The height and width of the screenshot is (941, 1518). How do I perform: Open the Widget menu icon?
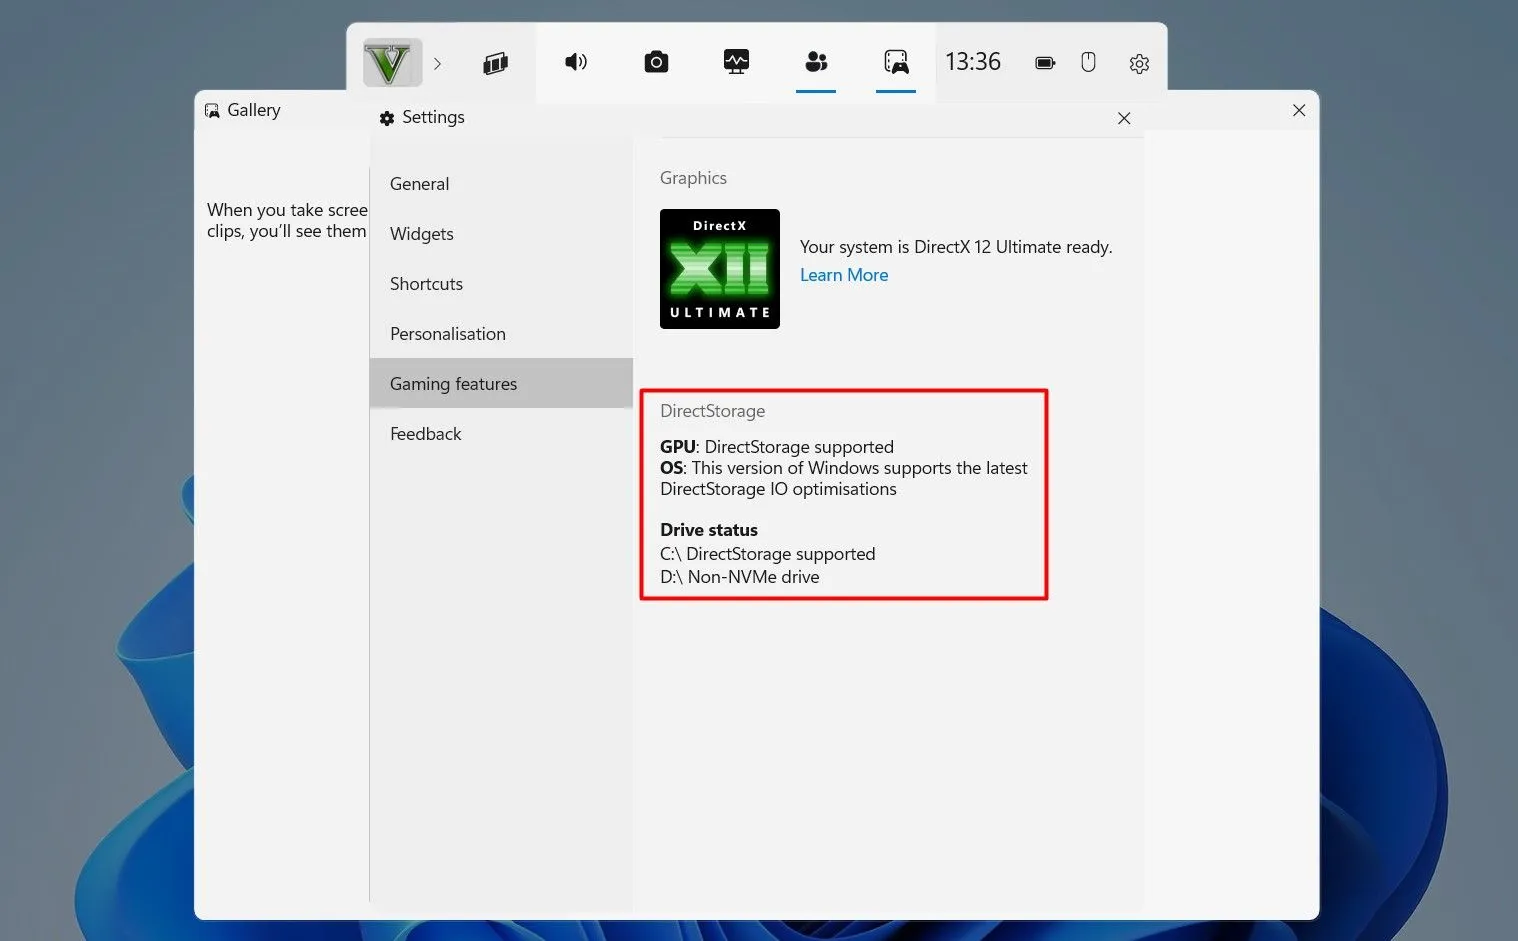[x=496, y=62]
